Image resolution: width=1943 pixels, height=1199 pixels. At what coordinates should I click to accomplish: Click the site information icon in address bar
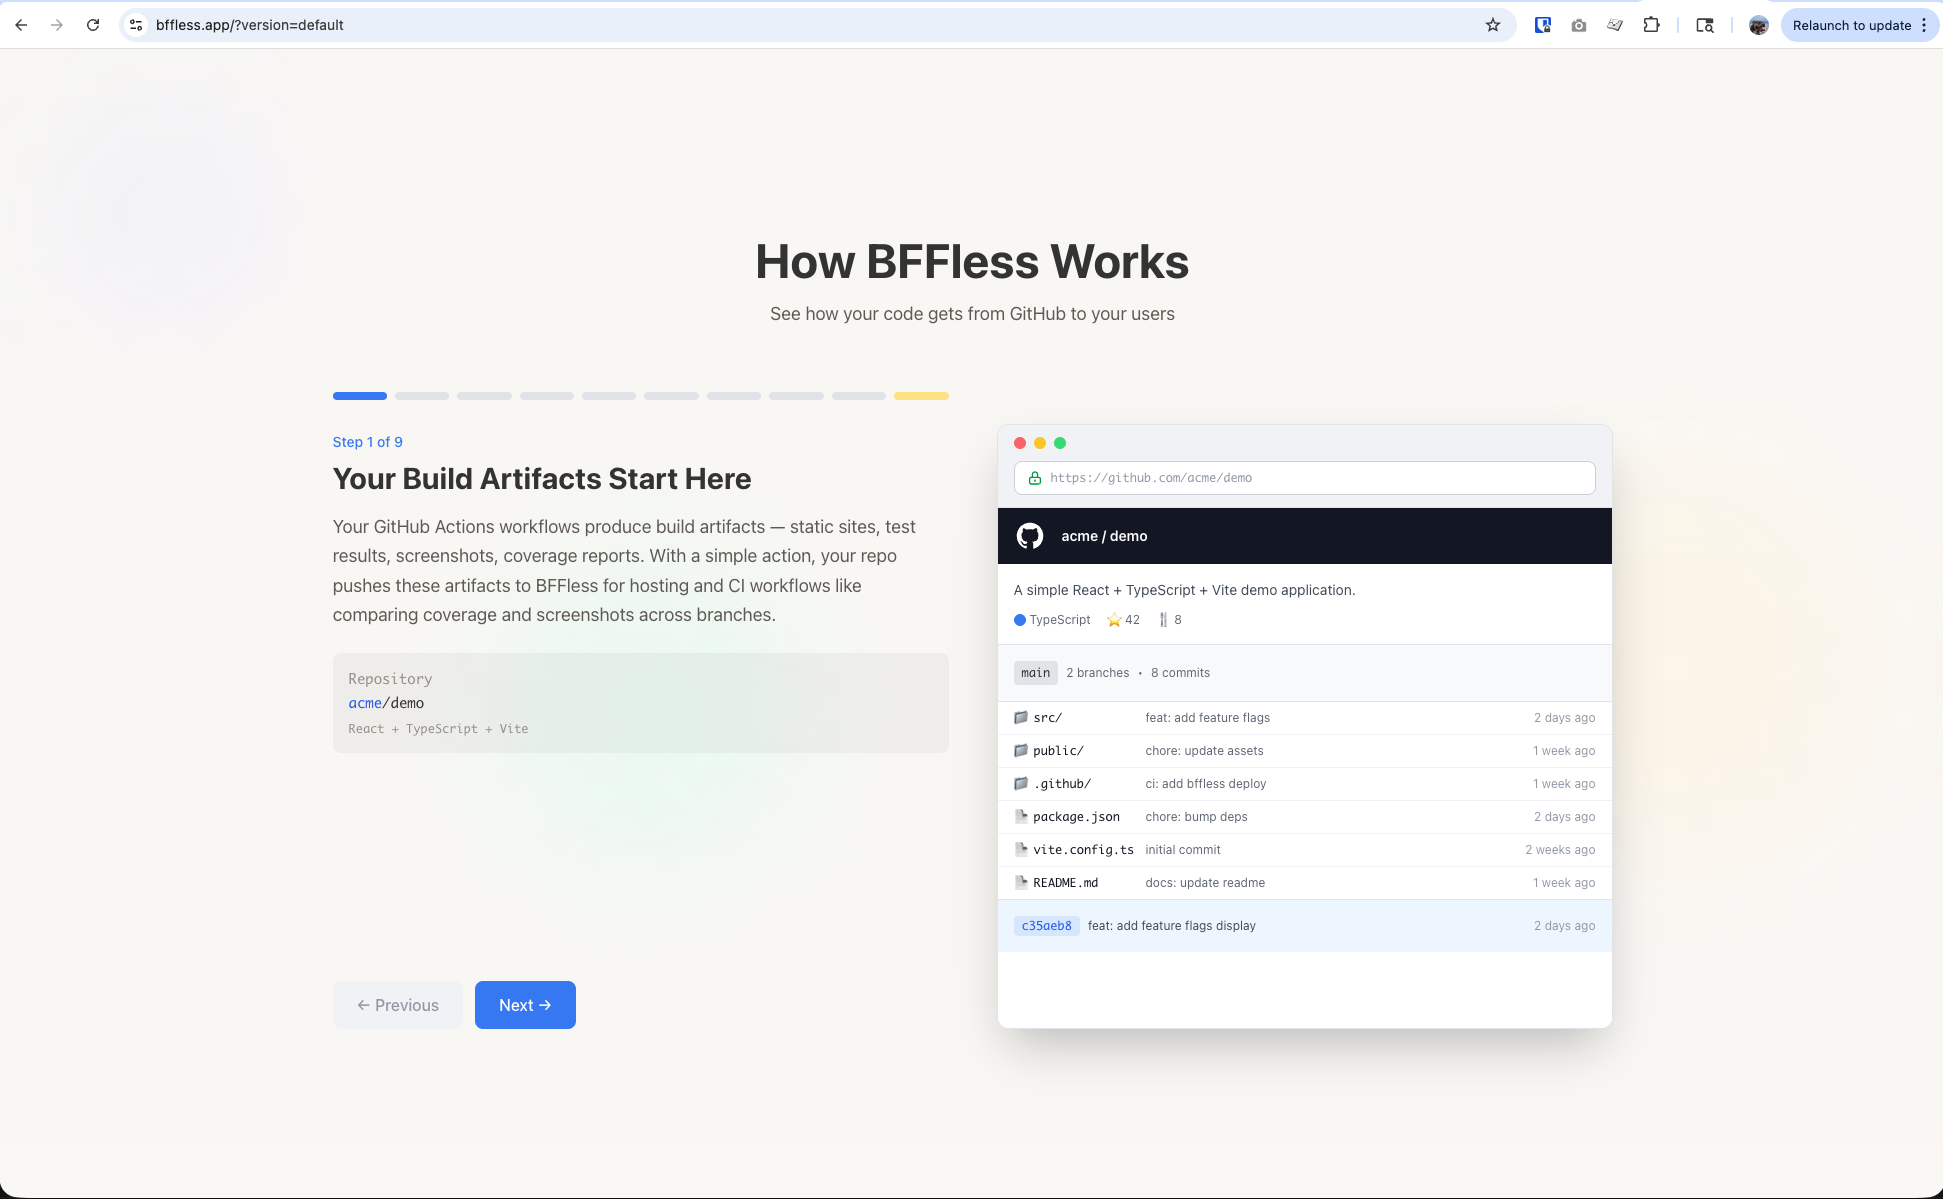pyautogui.click(x=136, y=25)
